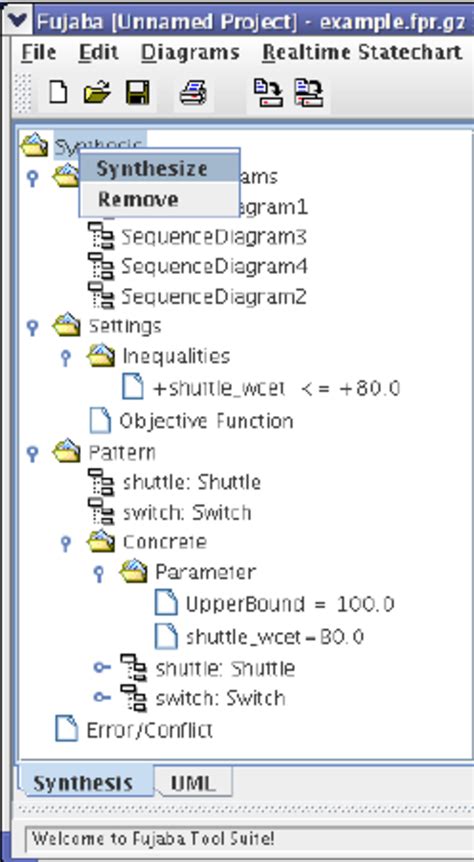Click the first import/export documents toolbar icon
This screenshot has height=862, width=474.
[x=267, y=92]
